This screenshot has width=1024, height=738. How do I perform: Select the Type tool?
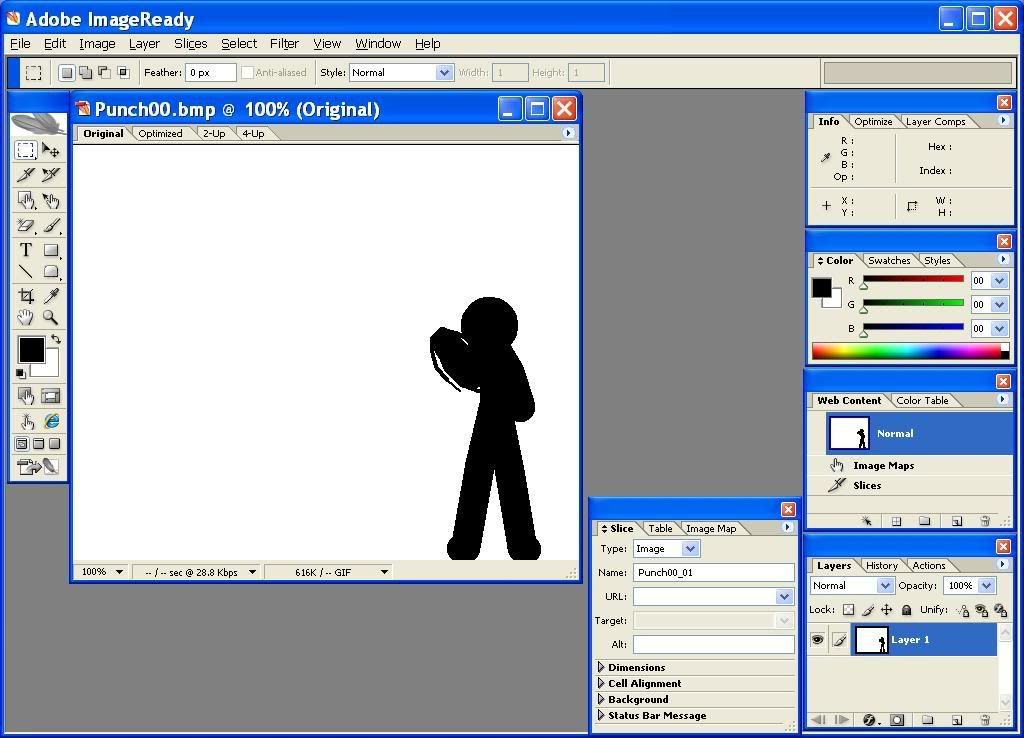(26, 250)
